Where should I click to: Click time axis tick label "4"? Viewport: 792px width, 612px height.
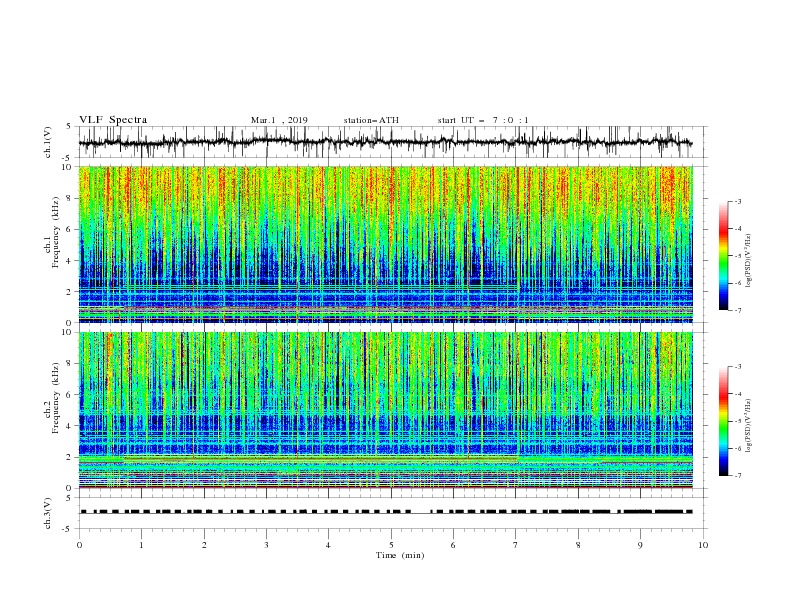tap(329, 545)
